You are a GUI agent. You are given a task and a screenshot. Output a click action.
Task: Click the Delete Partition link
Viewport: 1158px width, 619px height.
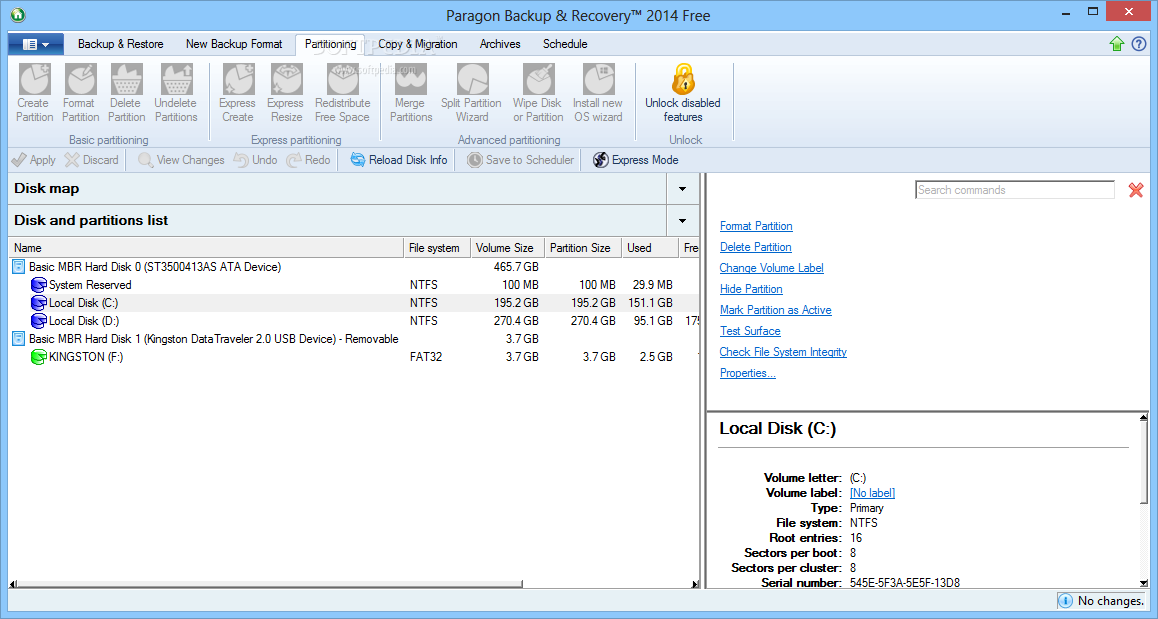point(756,247)
